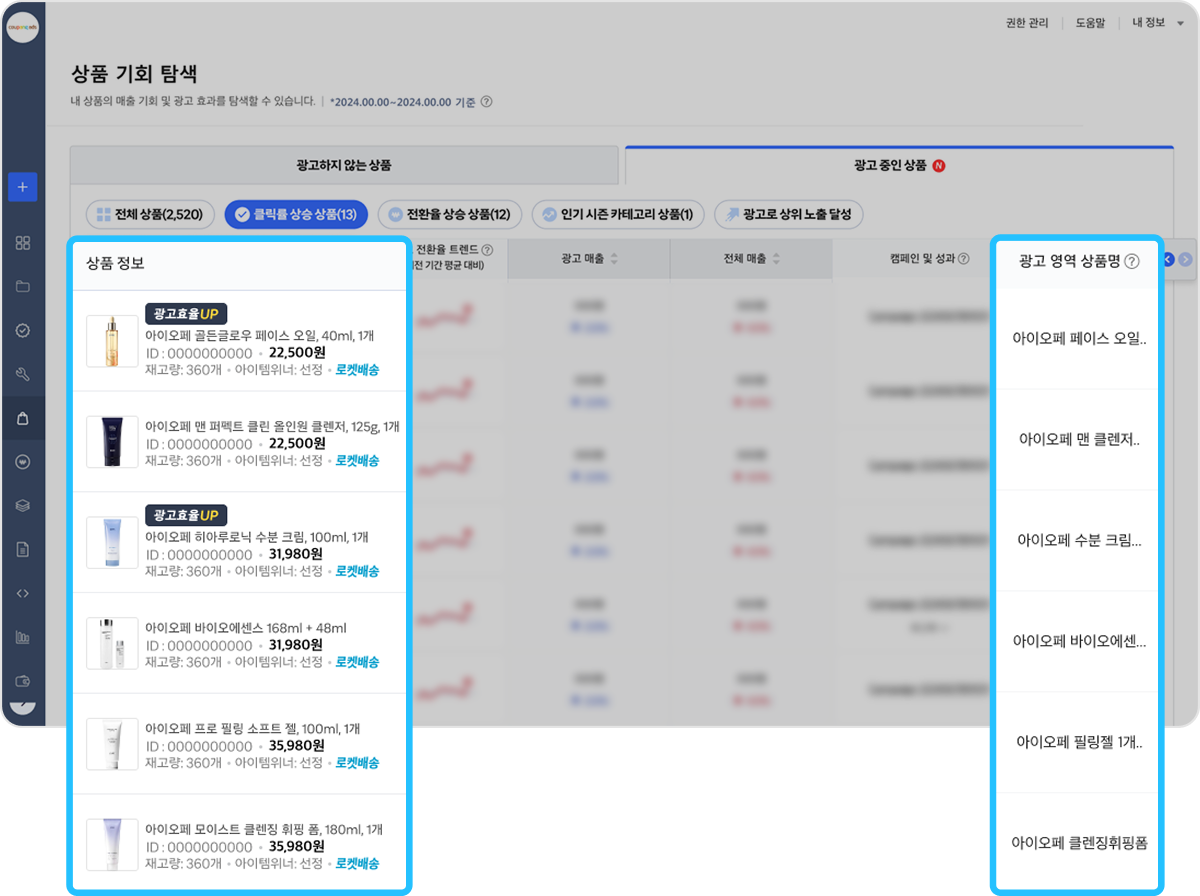Screen dimensions: 1200x896
Task: Select the 클릭률 상승 상품(13) filter chip
Action: [x=296, y=214]
